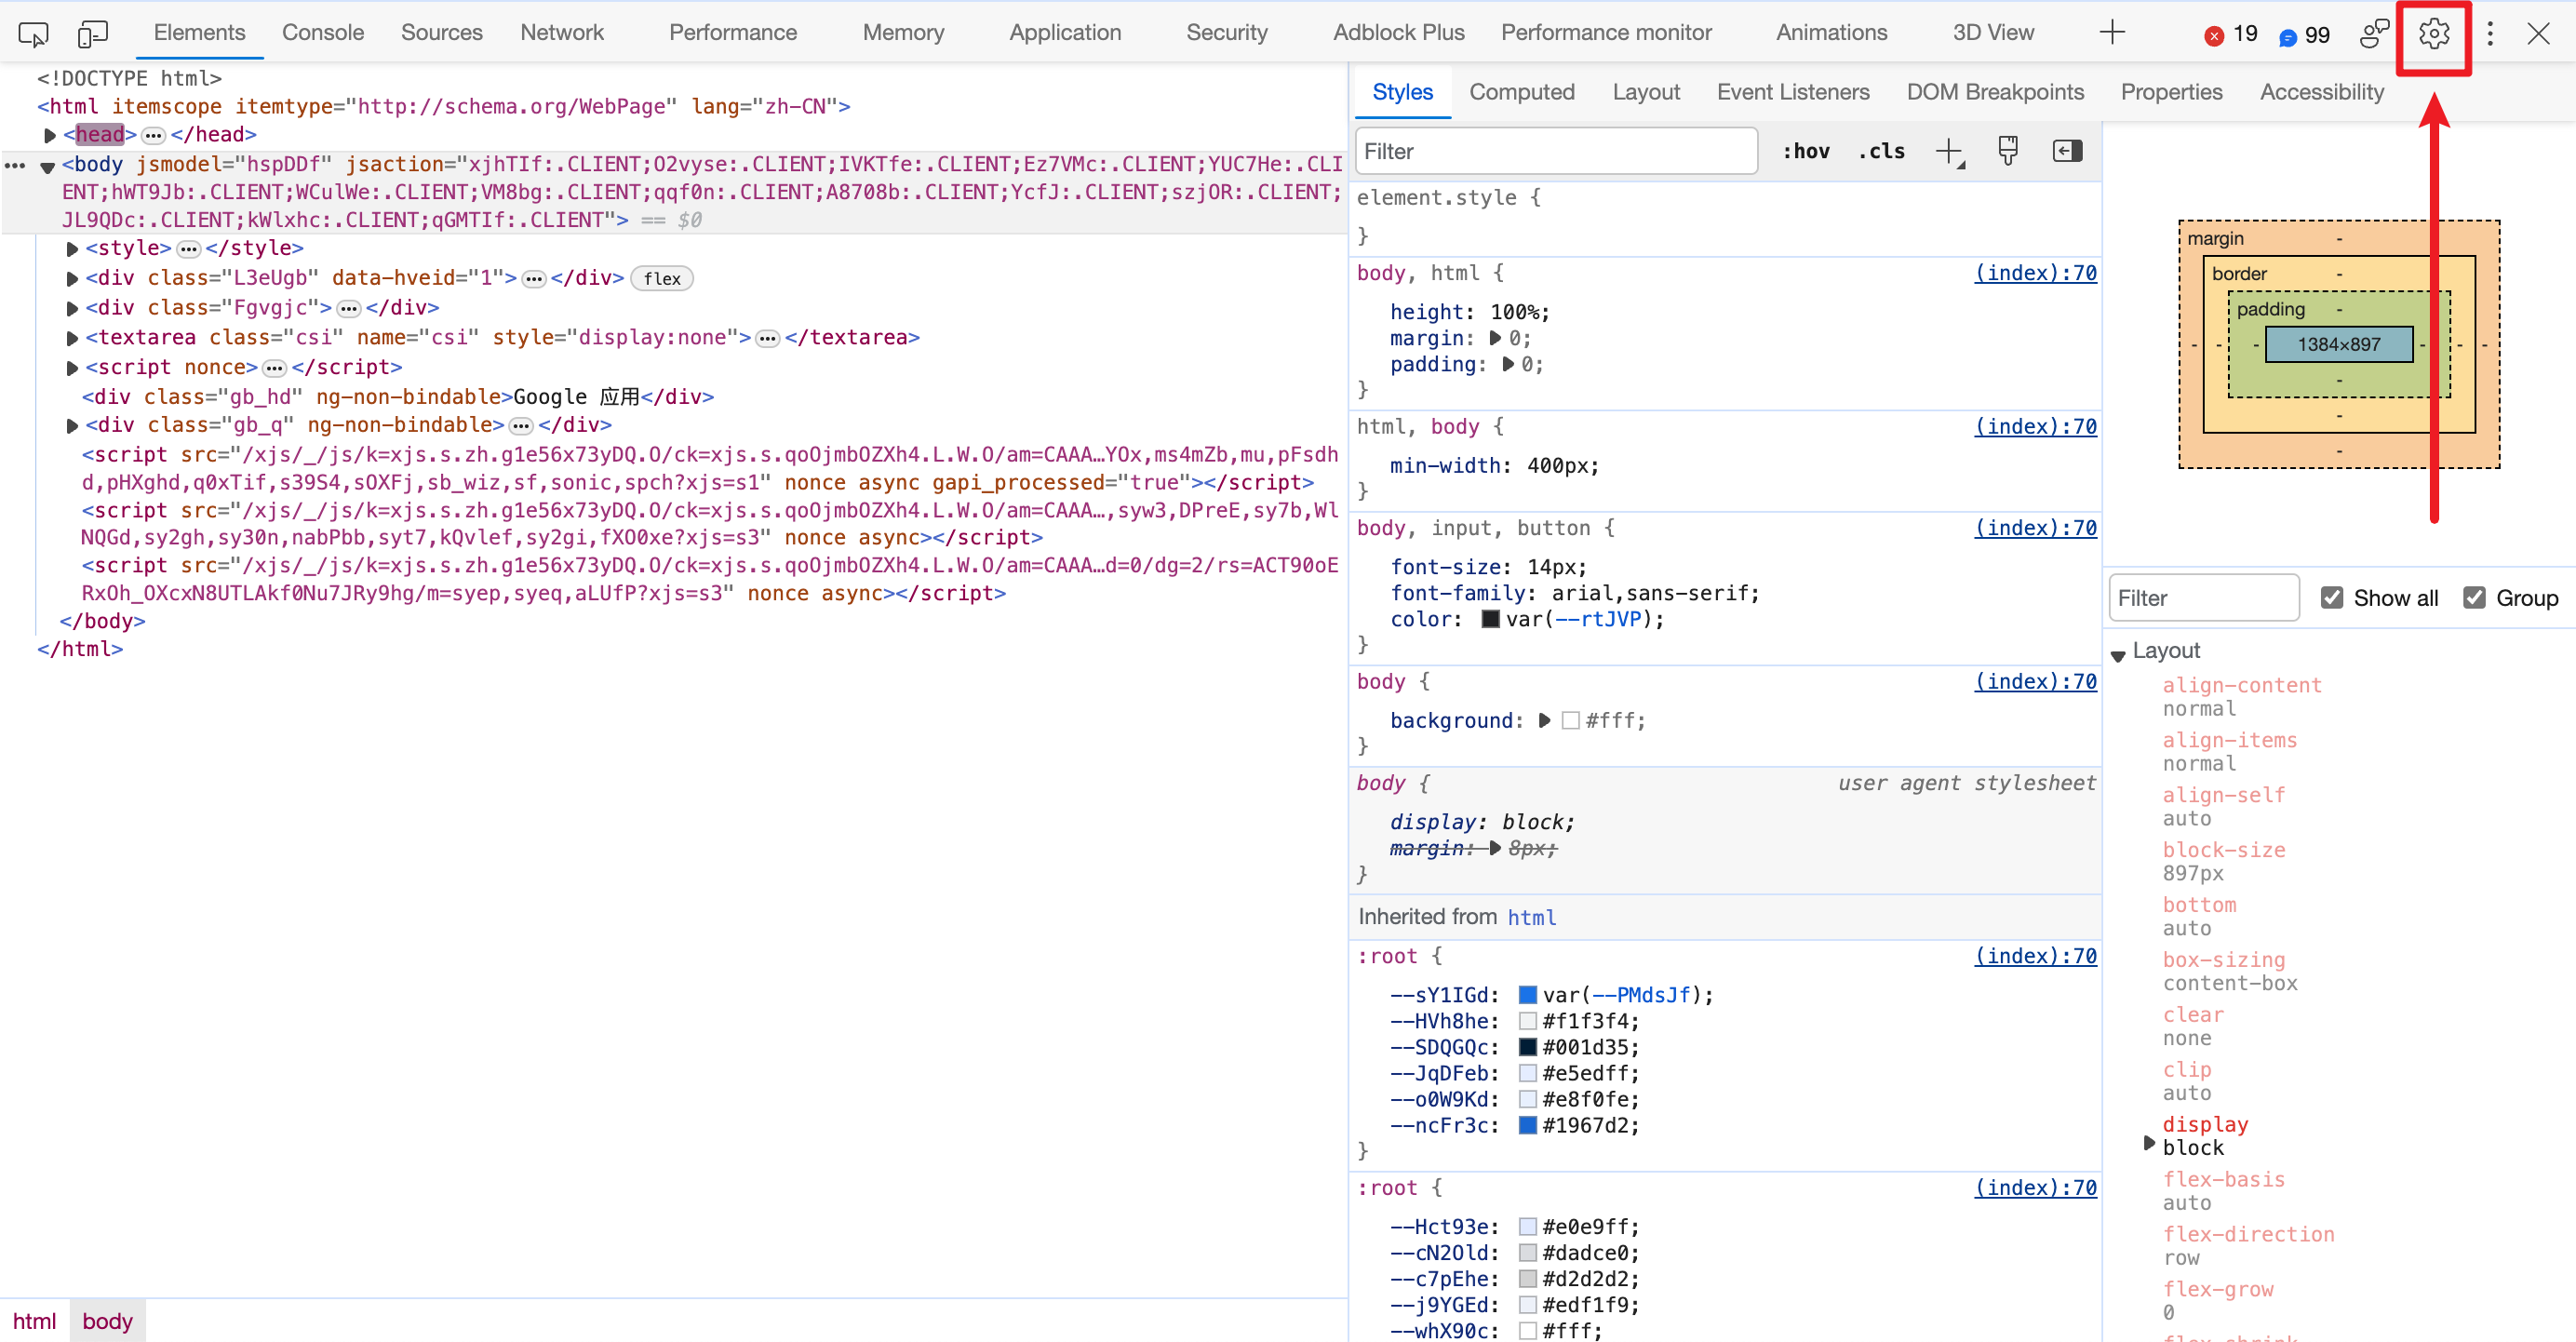The width and height of the screenshot is (2576, 1342).
Task: Click the Styles Filter input field
Action: pos(1555,151)
